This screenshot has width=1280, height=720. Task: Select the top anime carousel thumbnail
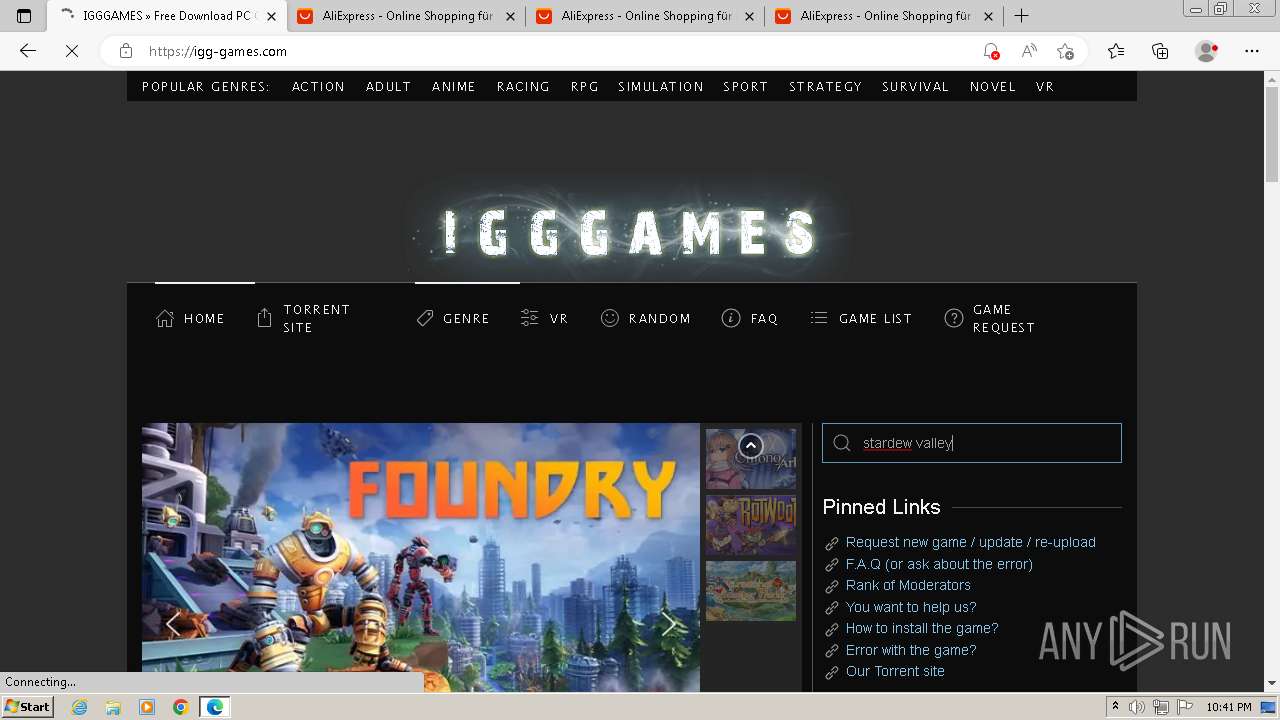tap(751, 458)
